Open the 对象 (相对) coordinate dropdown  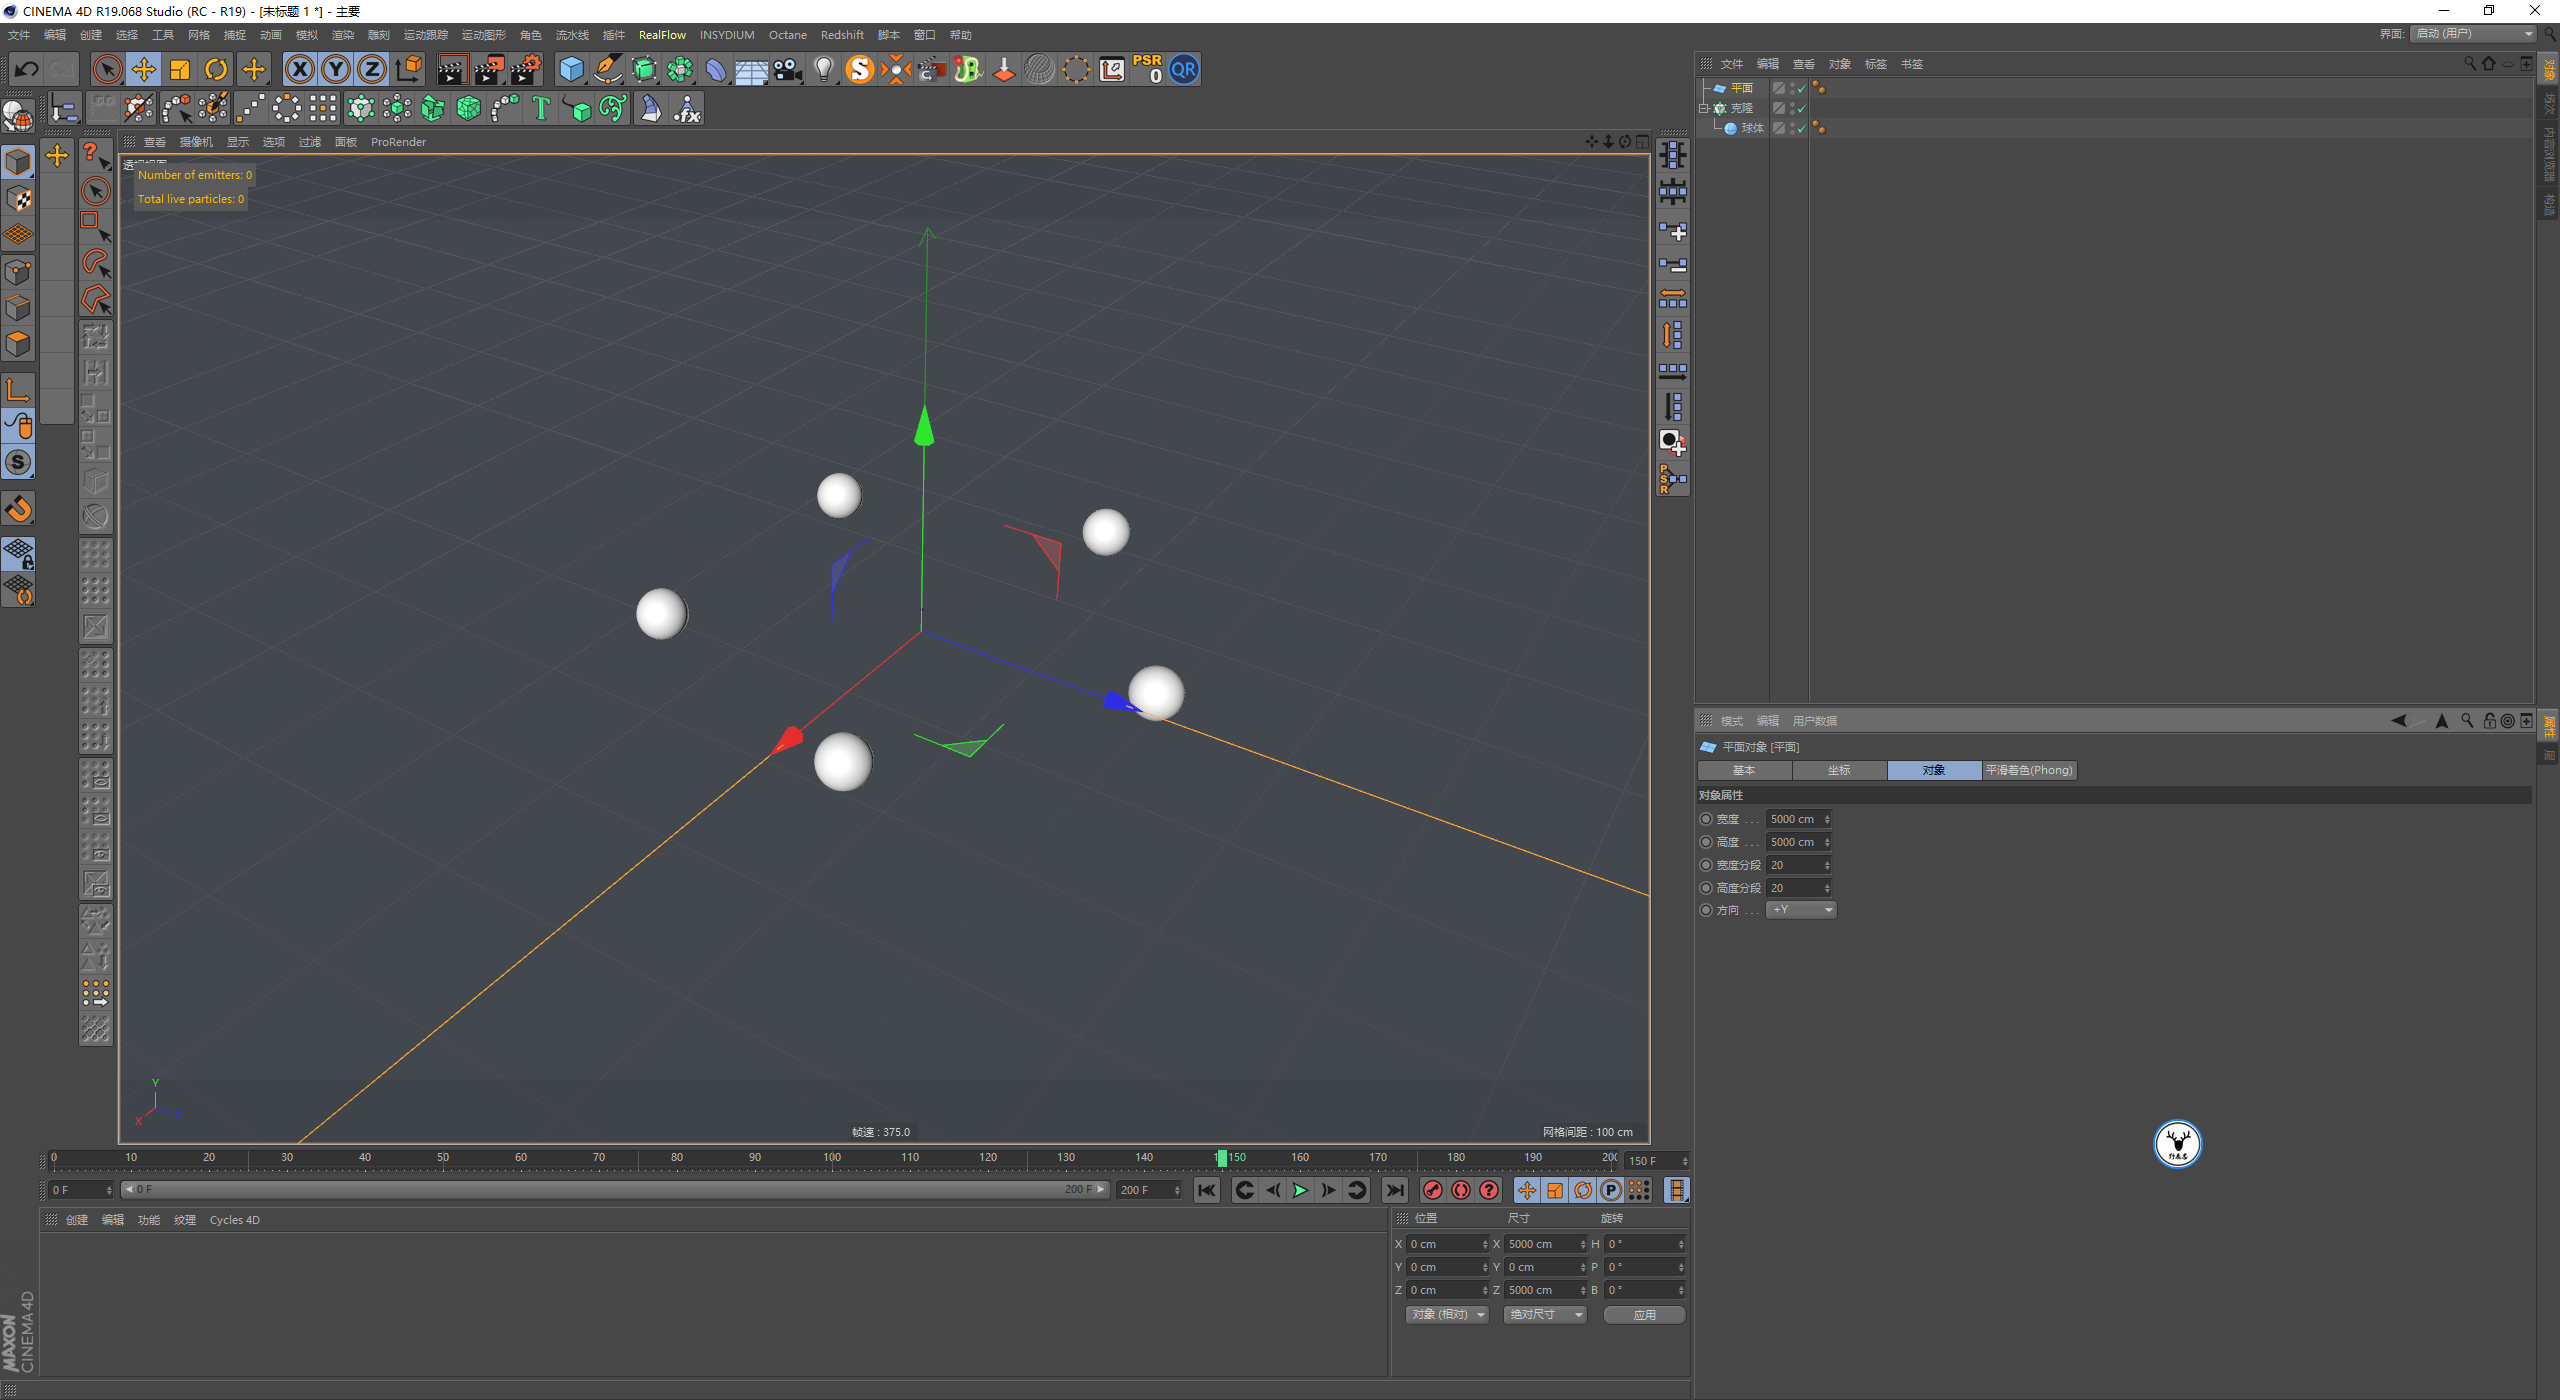point(1447,1315)
